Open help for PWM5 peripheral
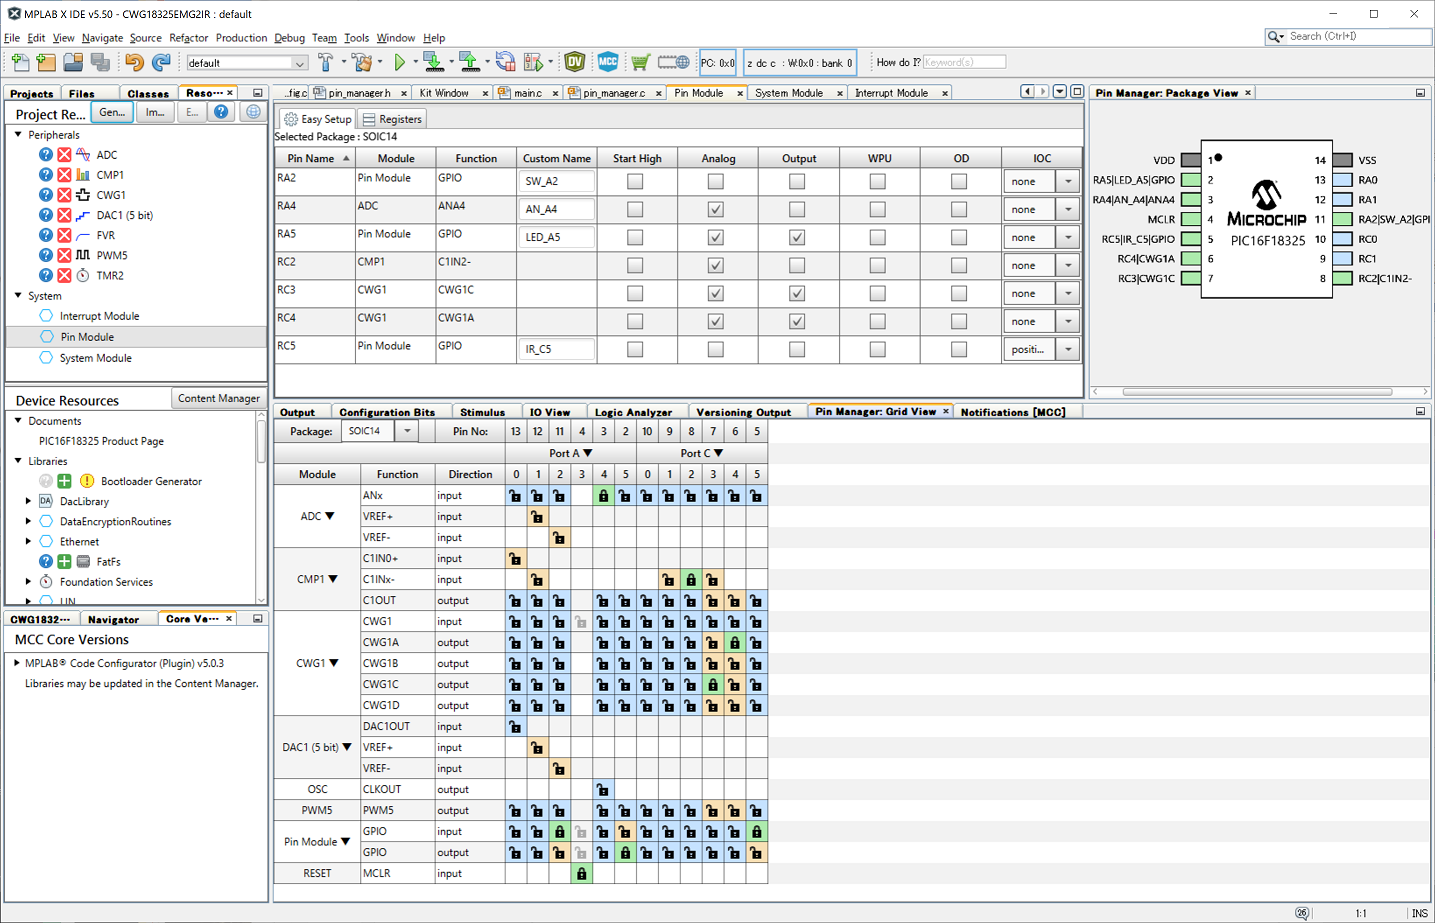The height and width of the screenshot is (923, 1435). click(x=46, y=254)
